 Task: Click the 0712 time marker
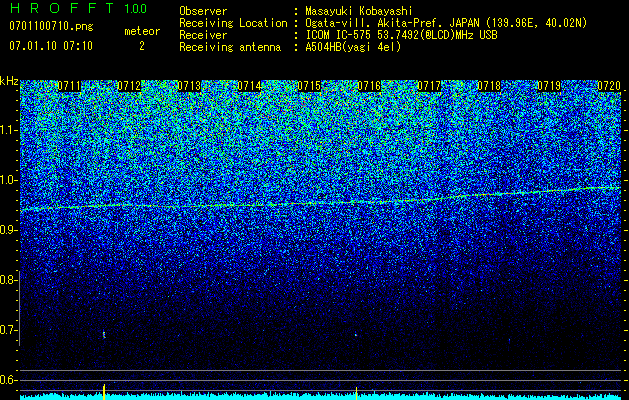click(x=129, y=86)
